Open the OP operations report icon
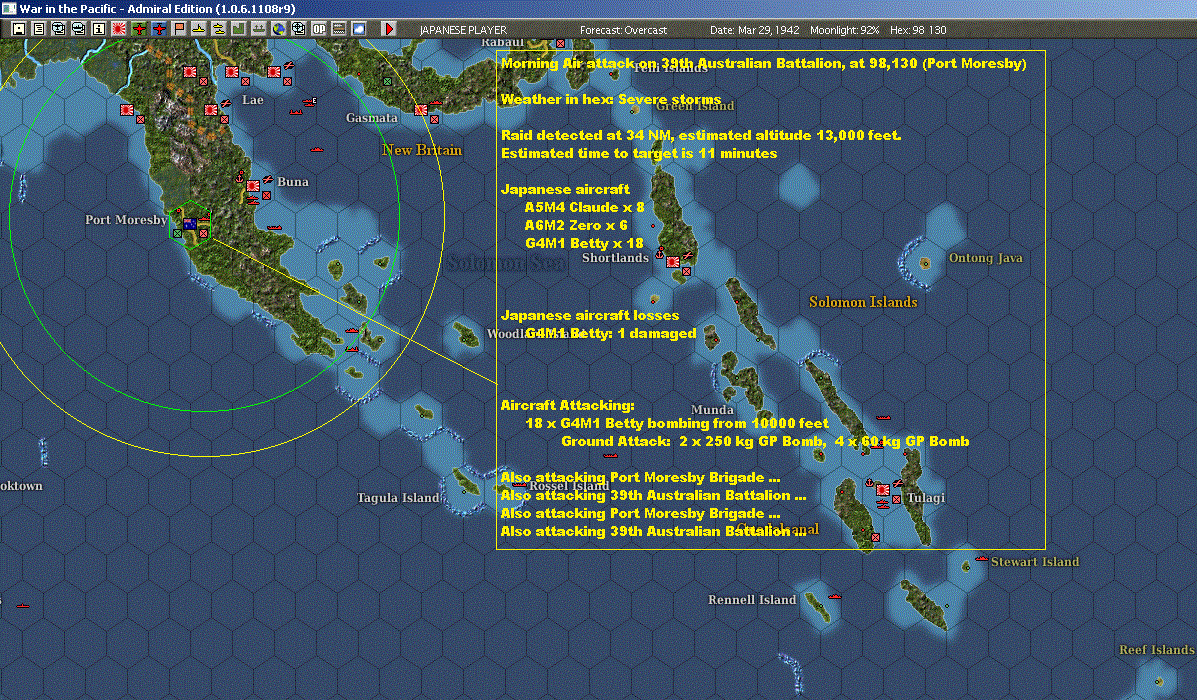The width and height of the screenshot is (1197, 700). tap(318, 29)
